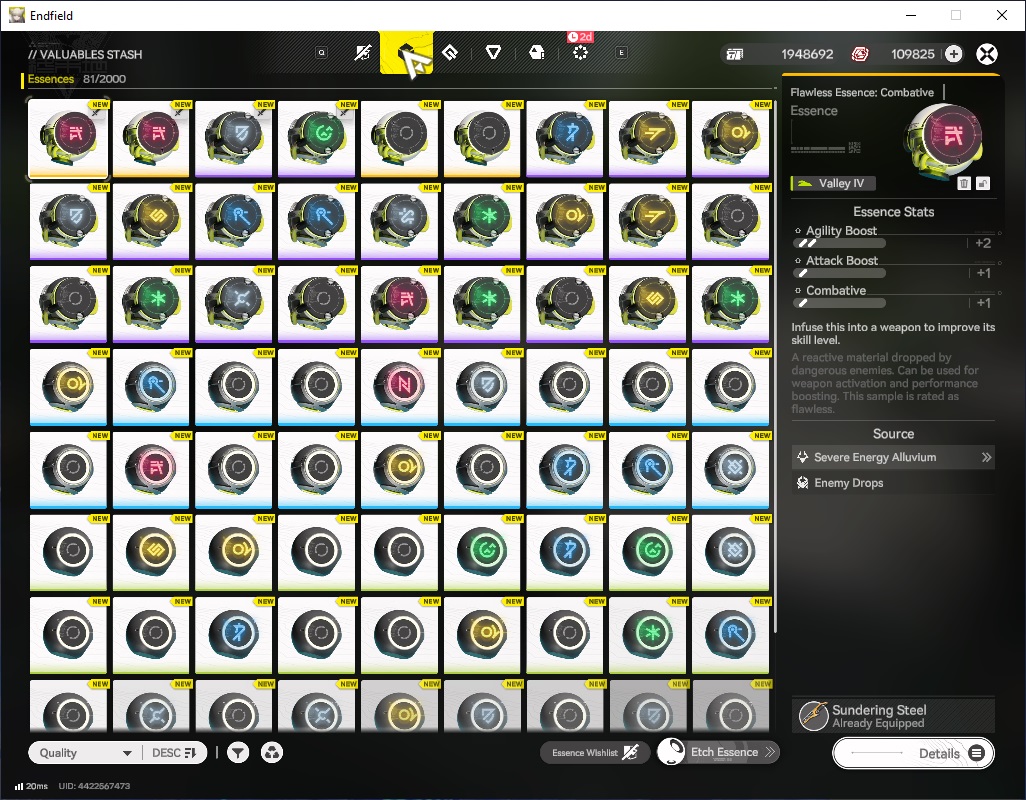The width and height of the screenshot is (1026, 800).
Task: Click the UID: 4422567473 text
Action: (94, 786)
